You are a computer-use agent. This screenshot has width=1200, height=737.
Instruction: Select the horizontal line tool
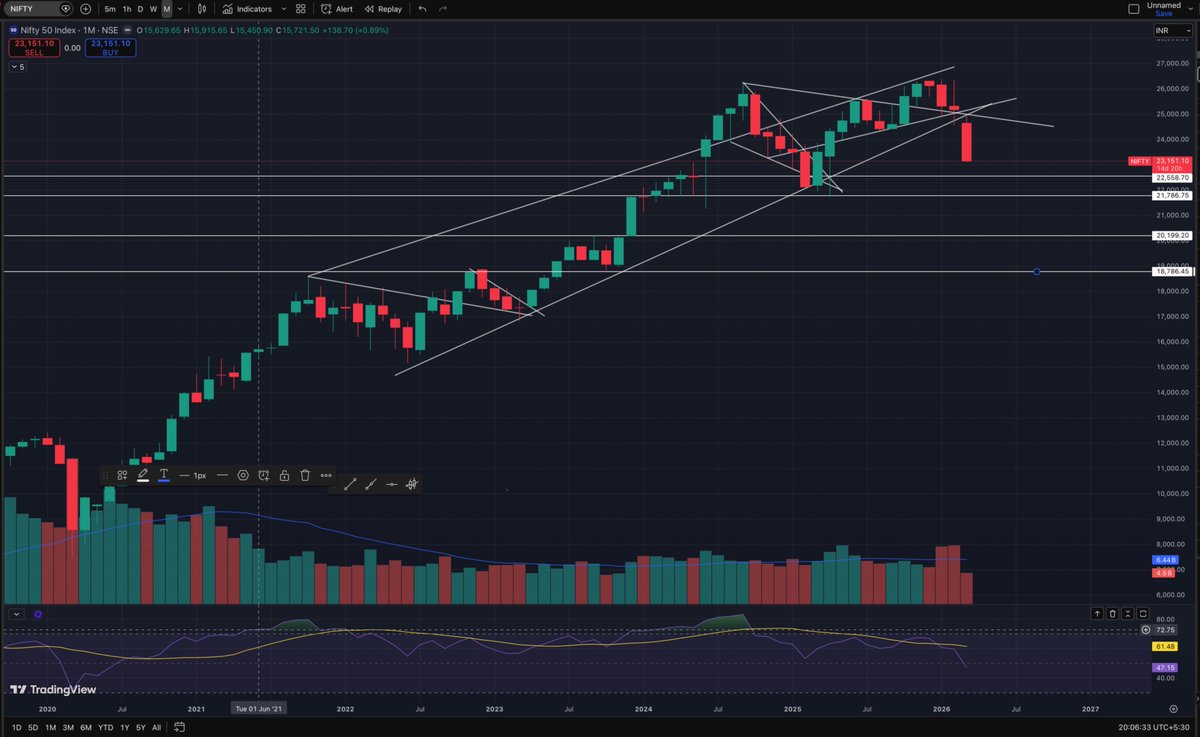(391, 484)
